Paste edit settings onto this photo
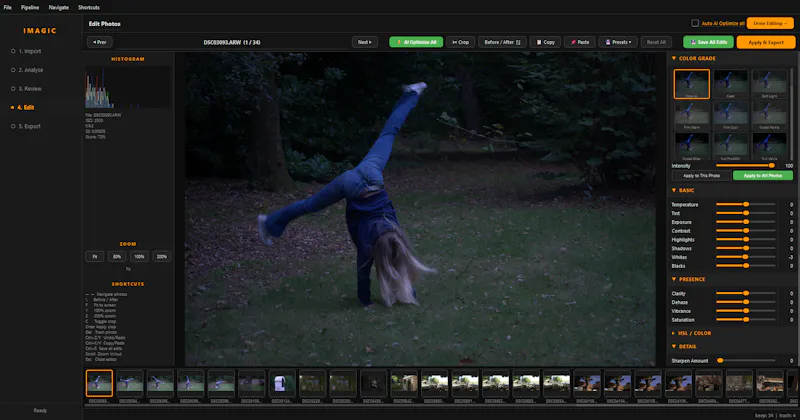800x420 pixels. pyautogui.click(x=580, y=42)
